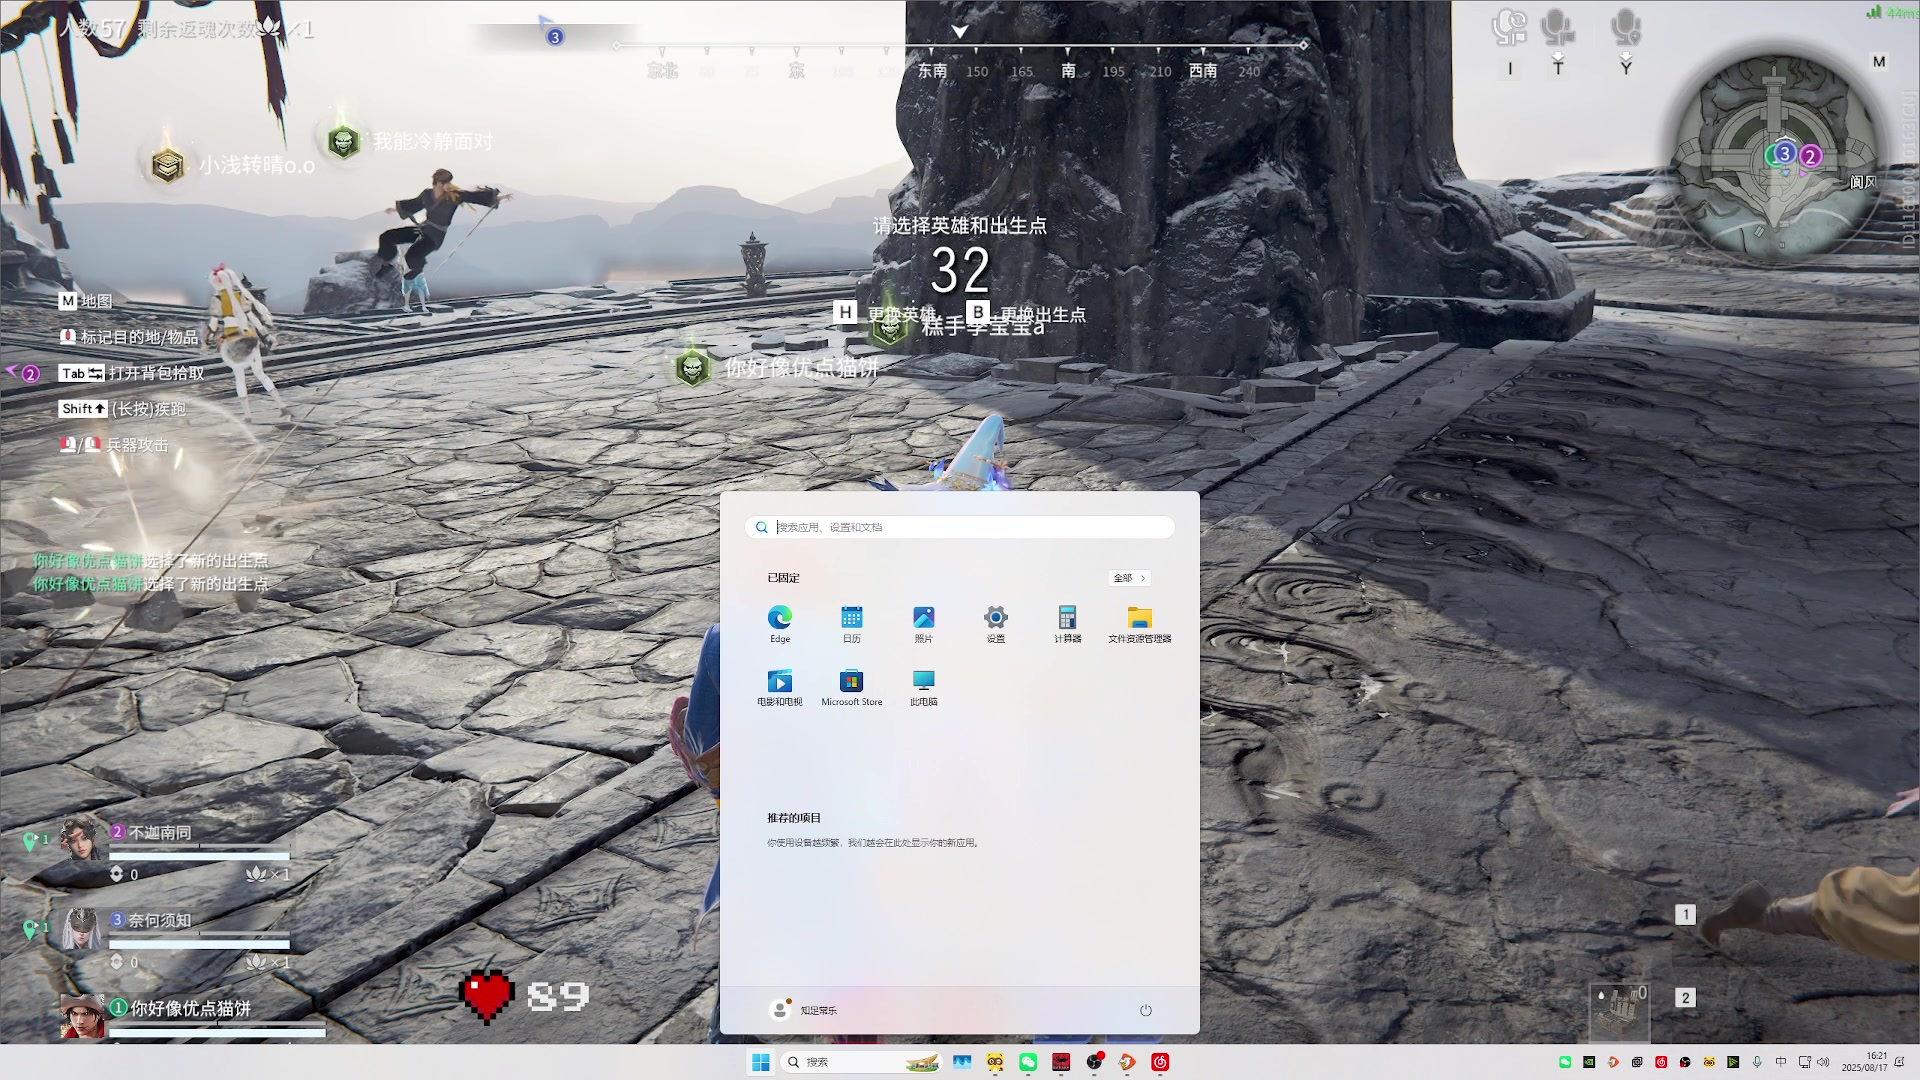Open 文件资源管理器 file explorer
1920x1080 pixels.
click(x=1140, y=624)
